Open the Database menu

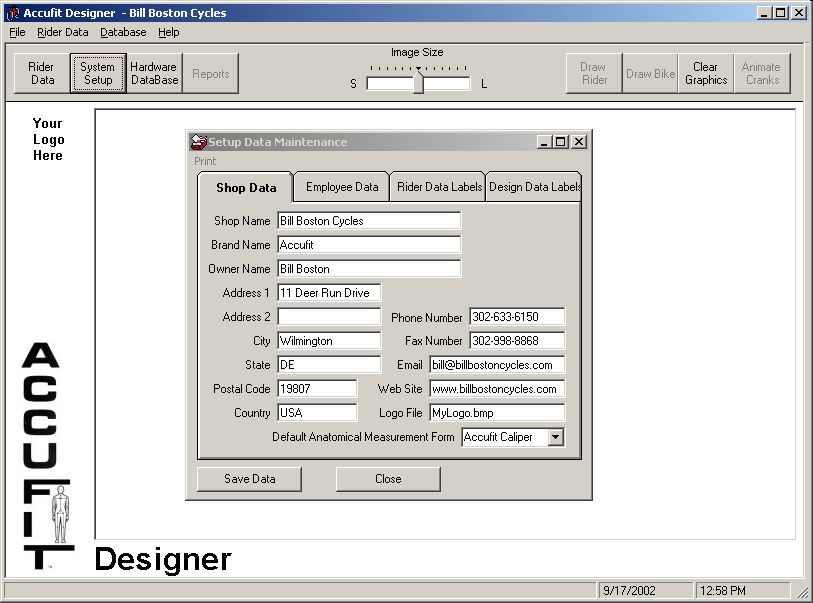[123, 32]
